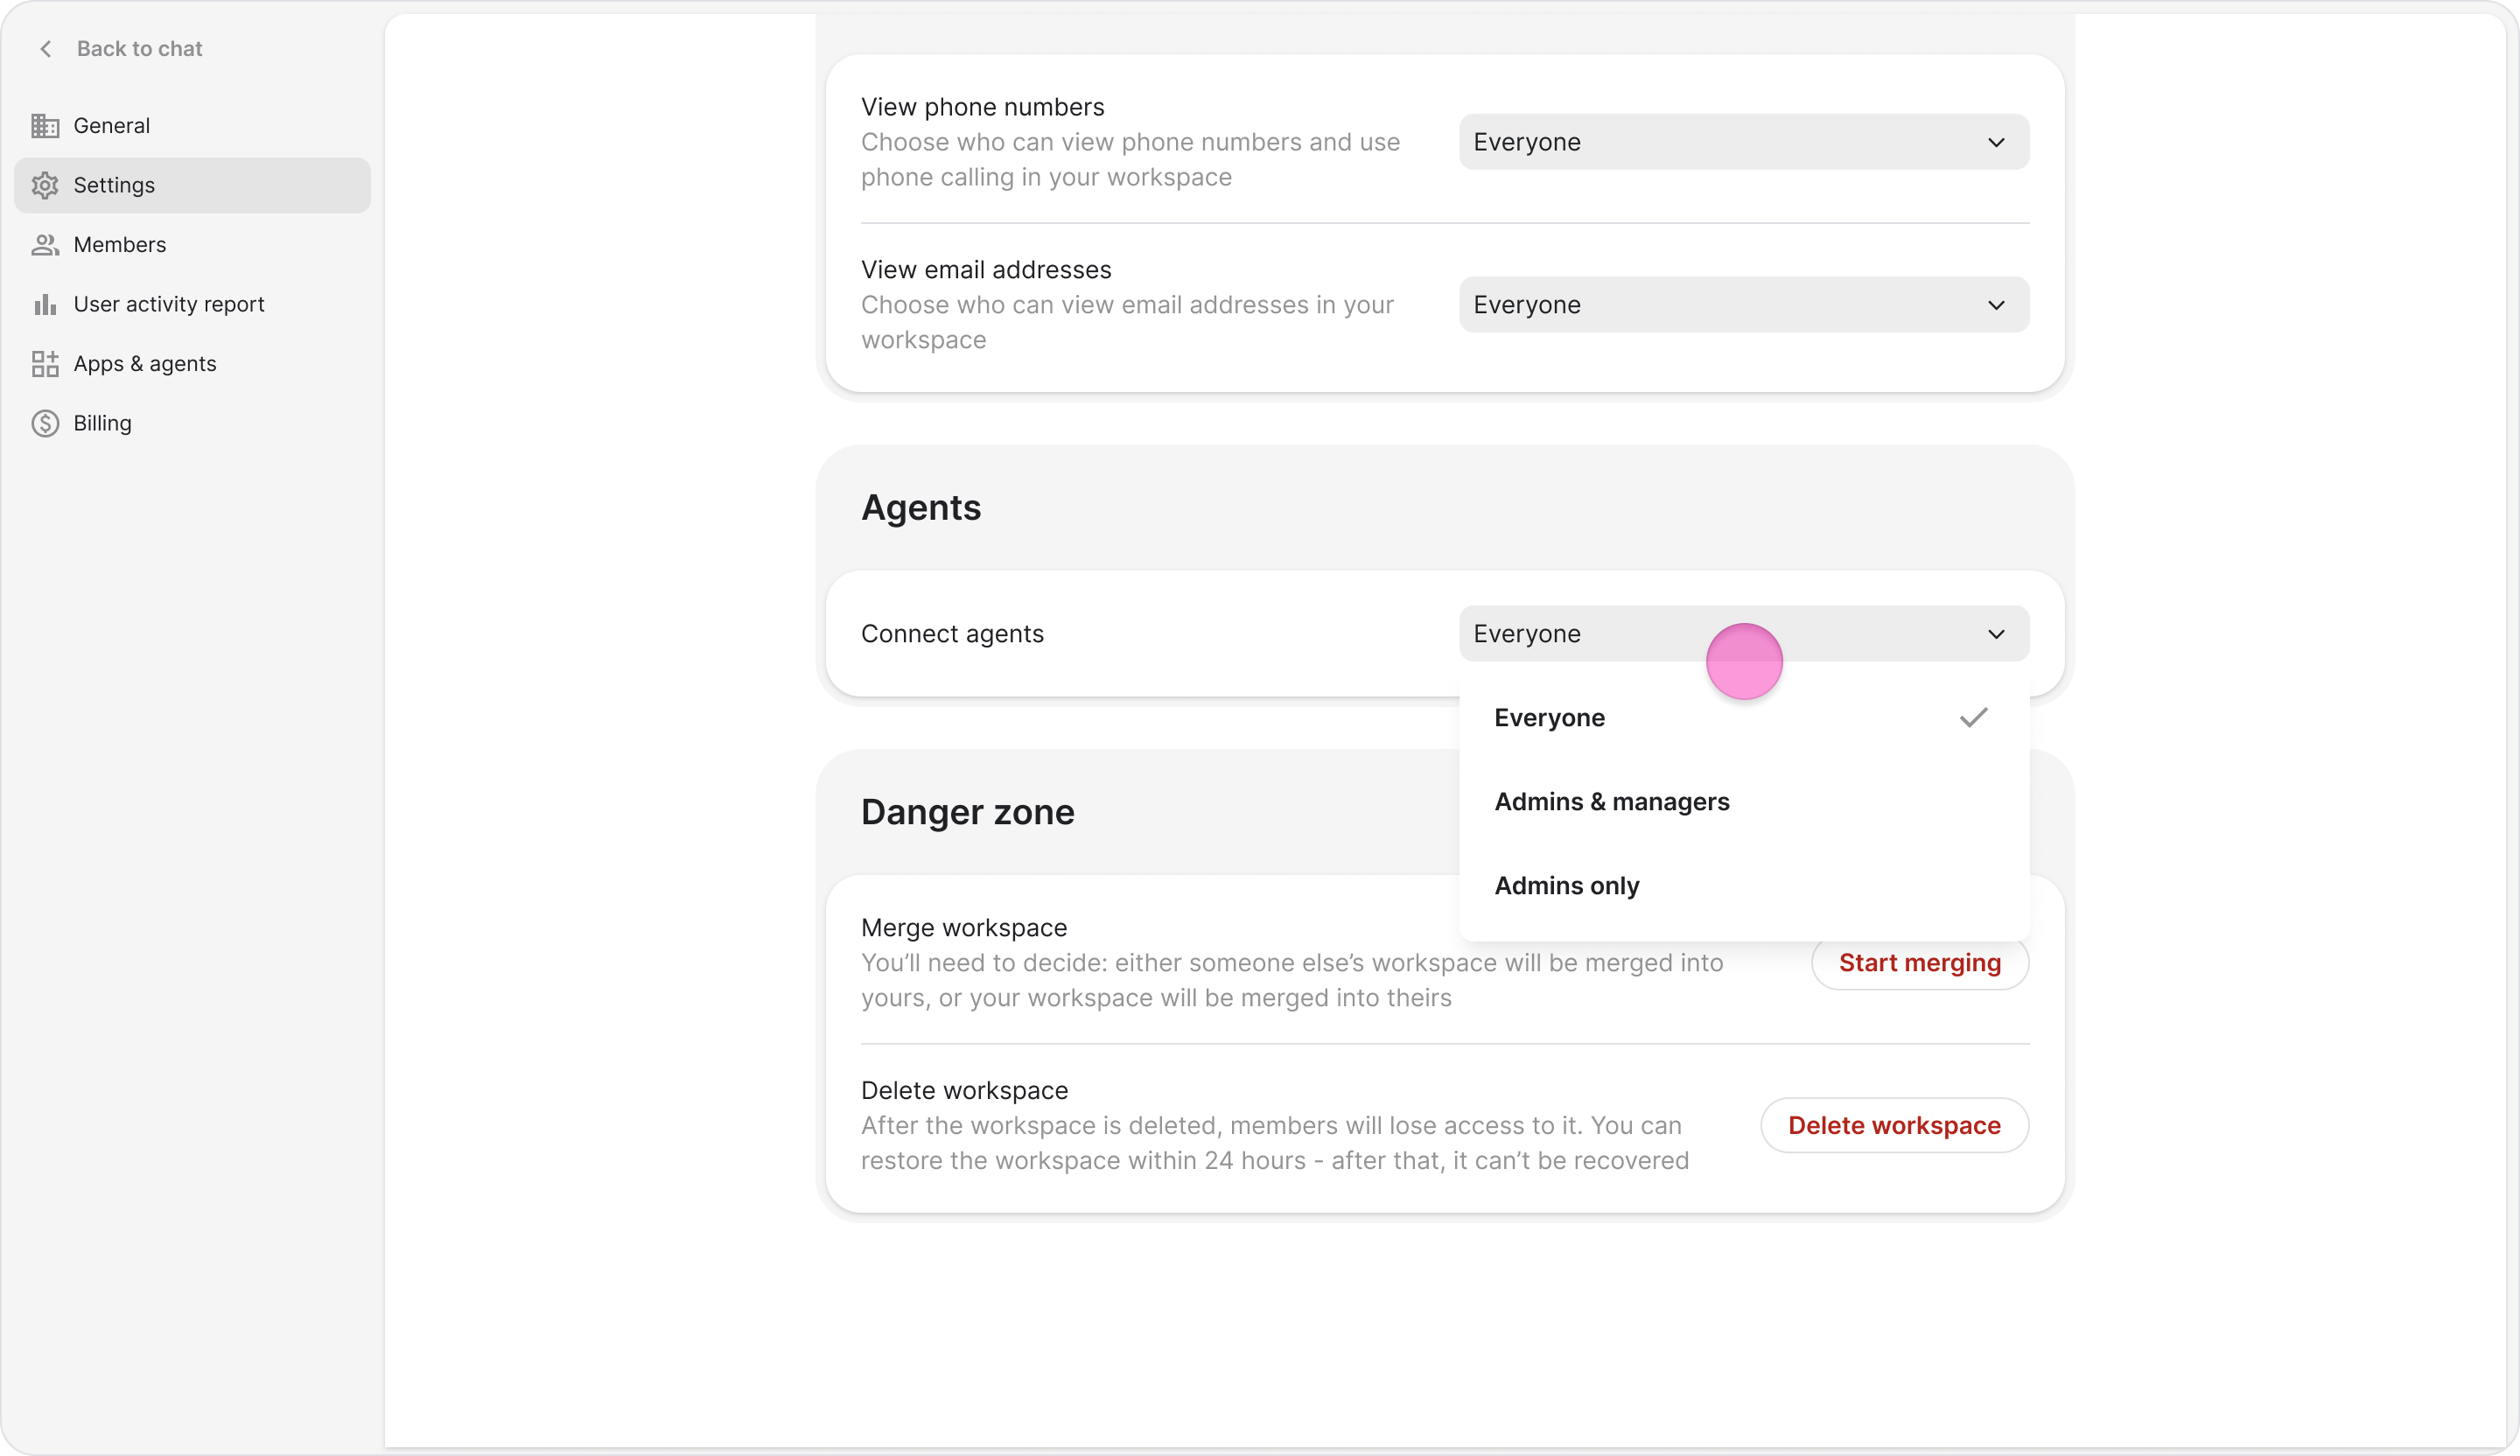Click the Danger zone heading
Image resolution: width=2520 pixels, height=1456 pixels.
(967, 812)
